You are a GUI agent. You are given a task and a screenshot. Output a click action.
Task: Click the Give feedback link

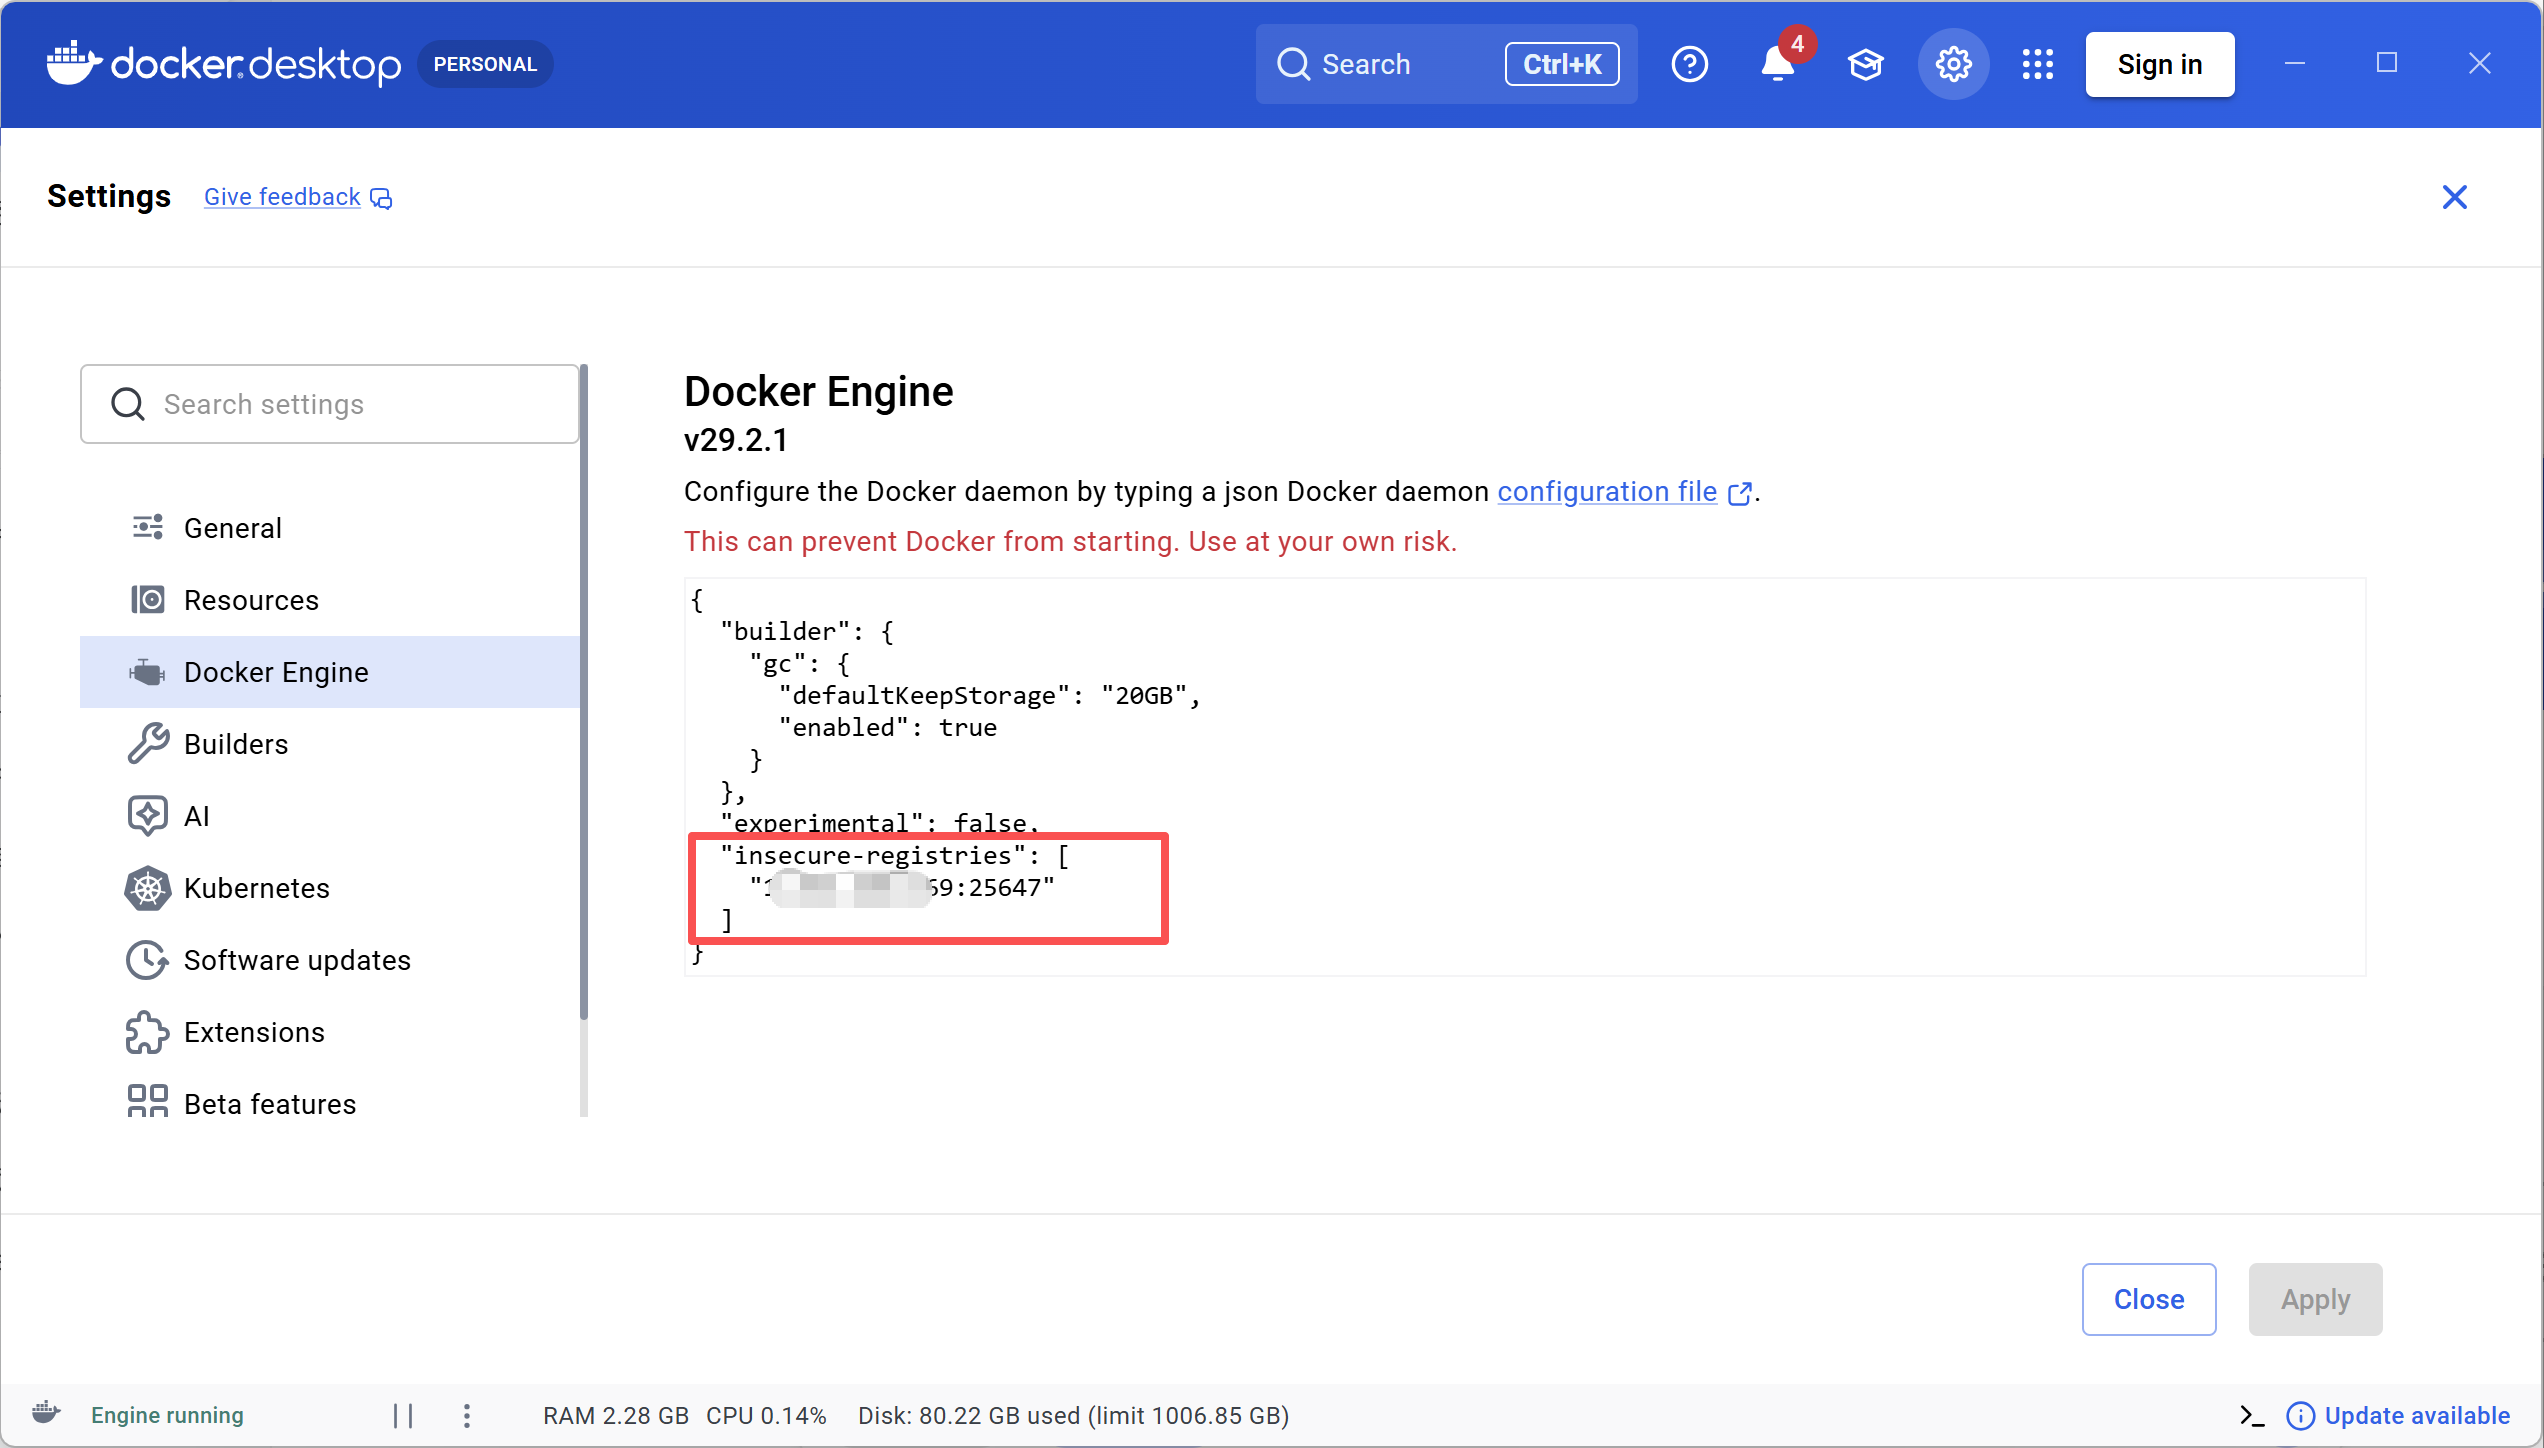[x=283, y=197]
